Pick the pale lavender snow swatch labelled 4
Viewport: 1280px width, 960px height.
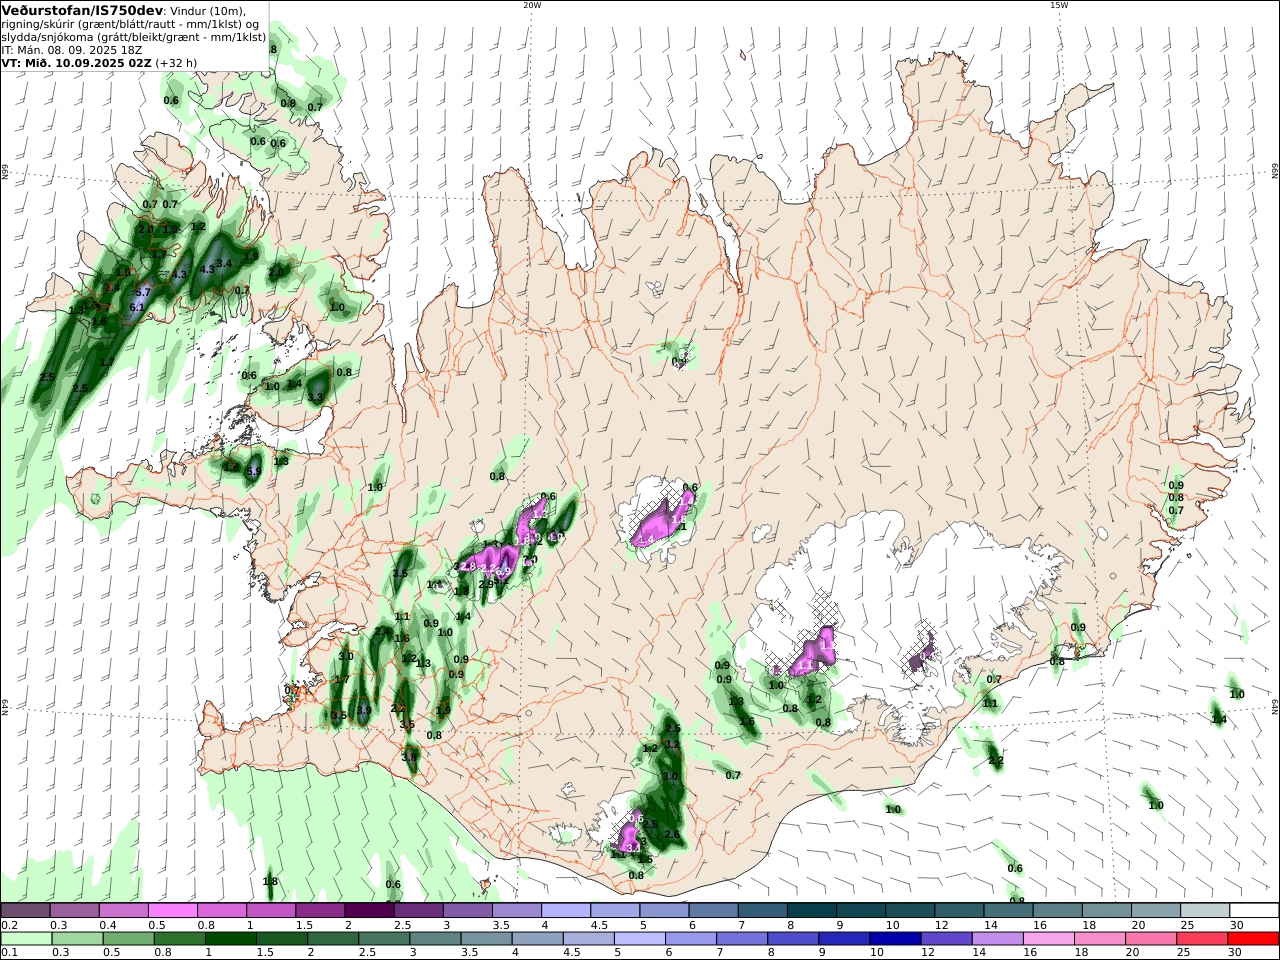[565, 910]
